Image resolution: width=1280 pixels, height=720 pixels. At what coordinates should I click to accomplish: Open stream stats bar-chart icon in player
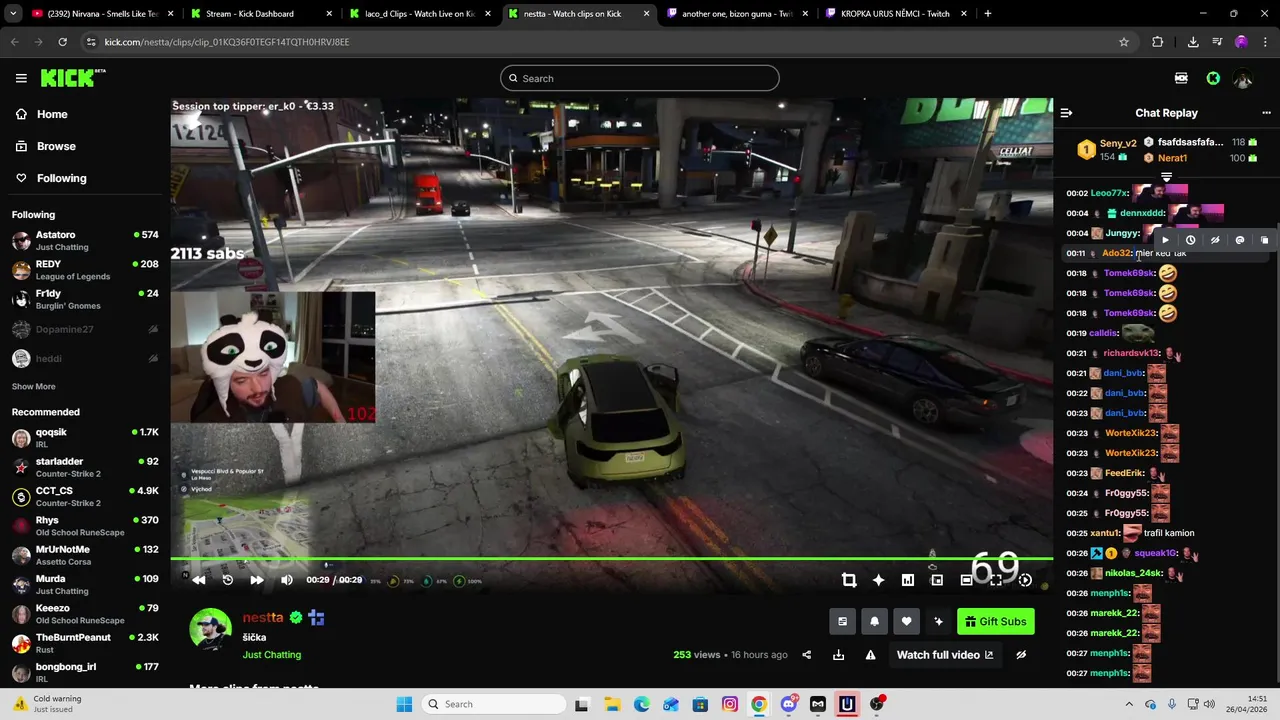(x=907, y=580)
